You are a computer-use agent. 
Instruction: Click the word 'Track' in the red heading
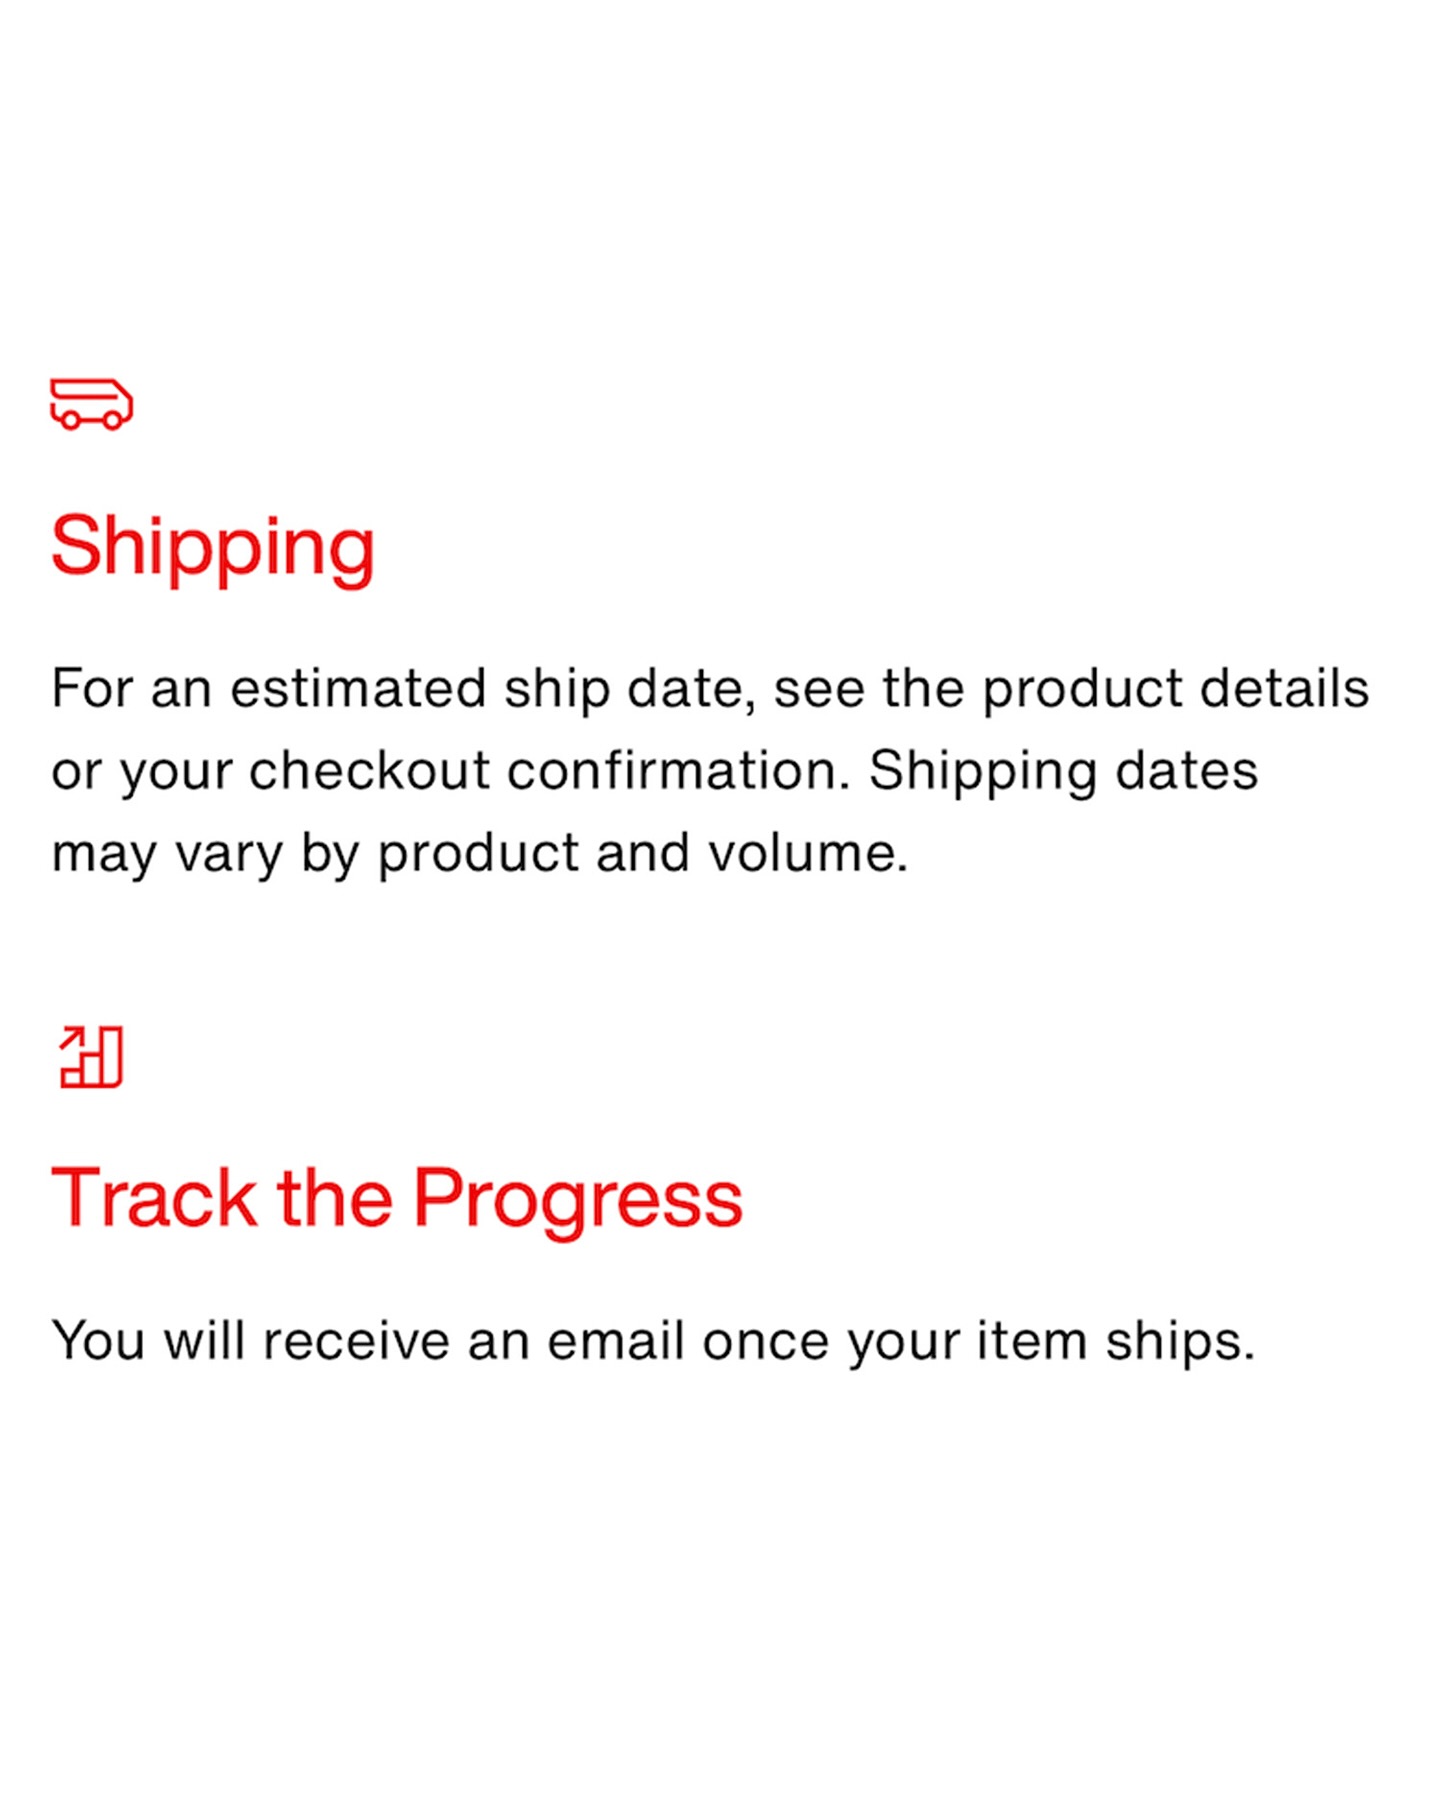[x=154, y=1199]
